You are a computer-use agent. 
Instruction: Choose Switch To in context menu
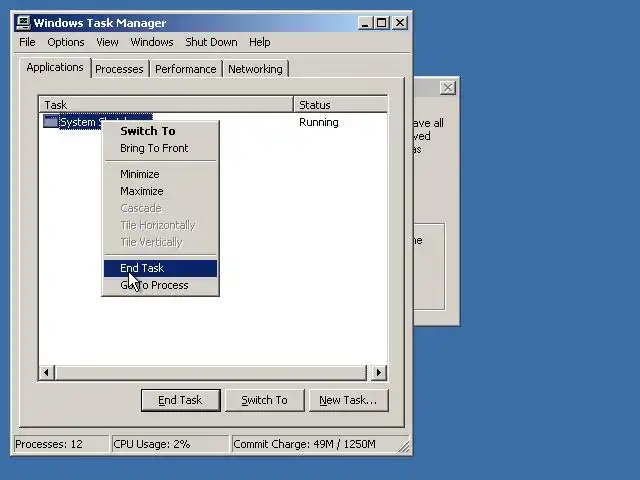(160, 131)
